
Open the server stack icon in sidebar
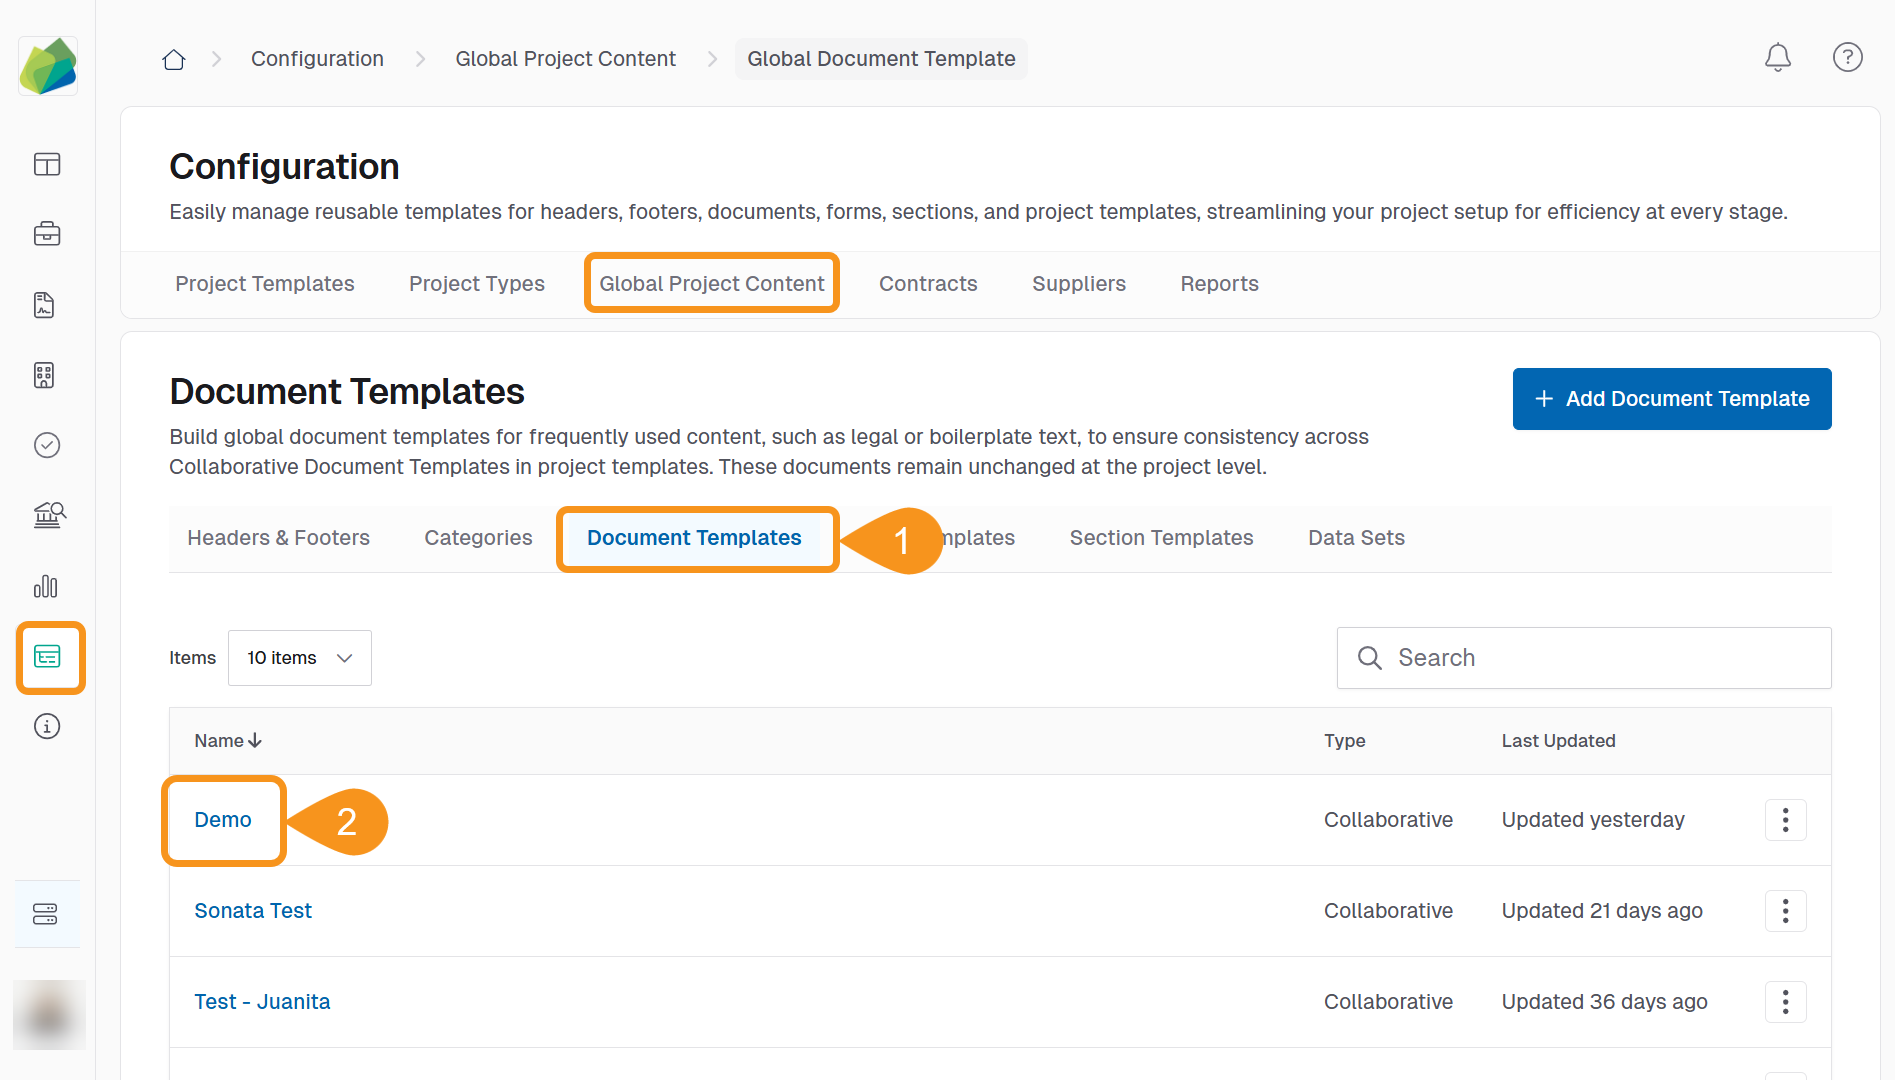pos(46,914)
